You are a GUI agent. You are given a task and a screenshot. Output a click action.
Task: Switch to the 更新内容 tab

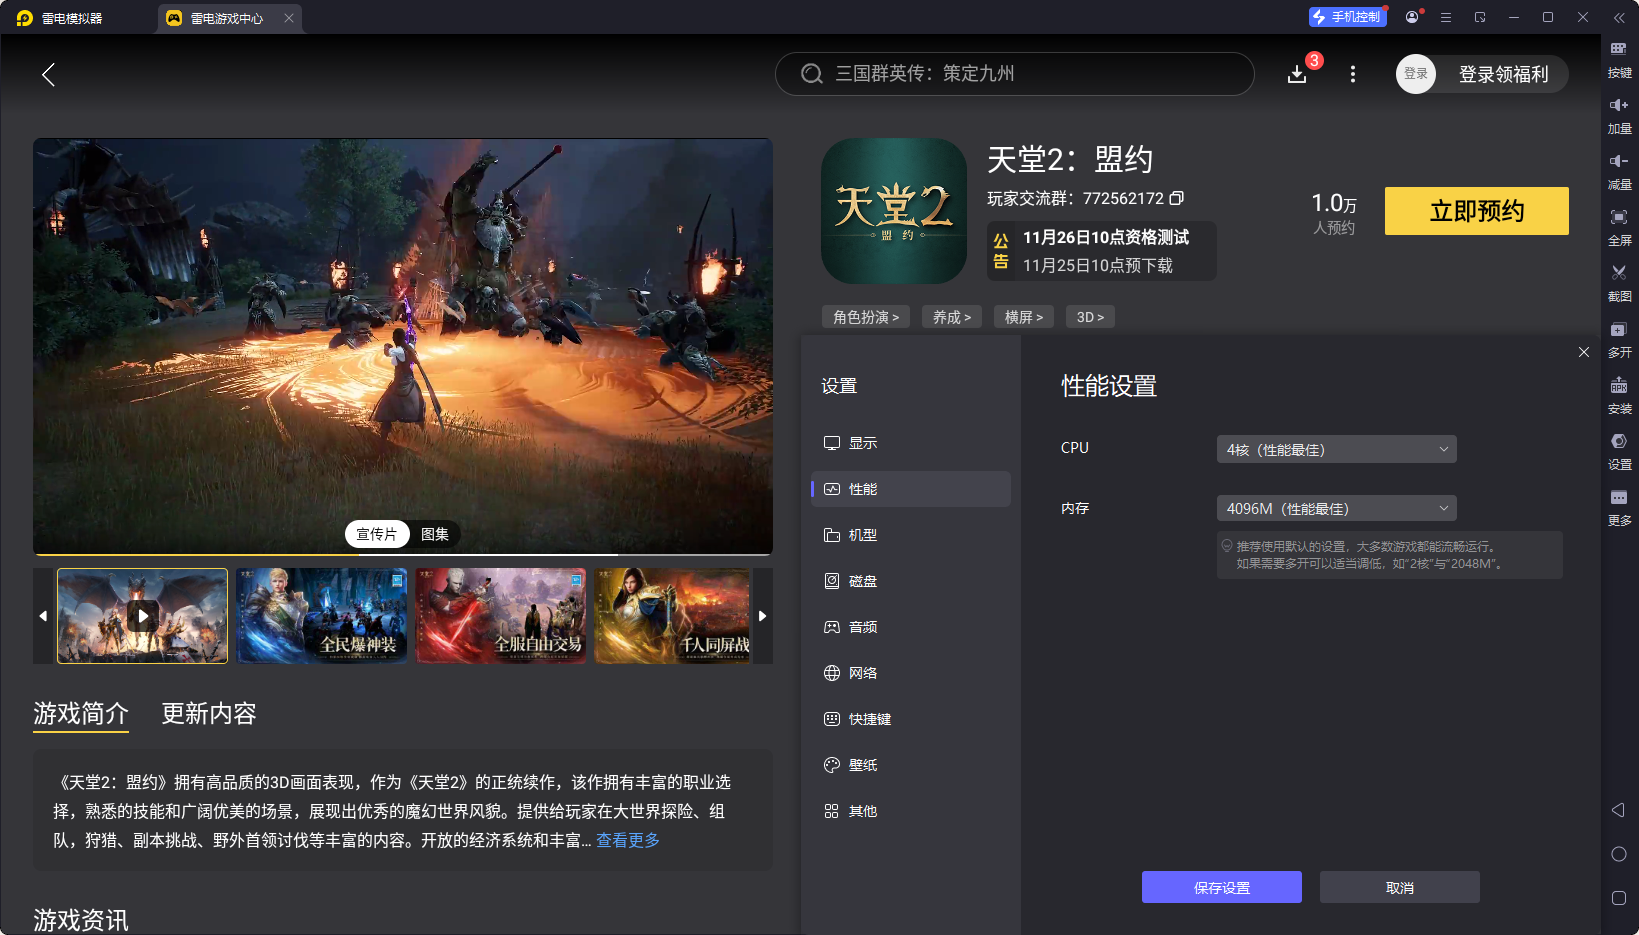(209, 713)
